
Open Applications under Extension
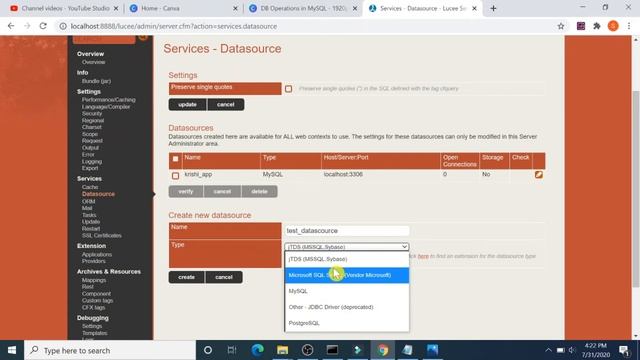97,254
